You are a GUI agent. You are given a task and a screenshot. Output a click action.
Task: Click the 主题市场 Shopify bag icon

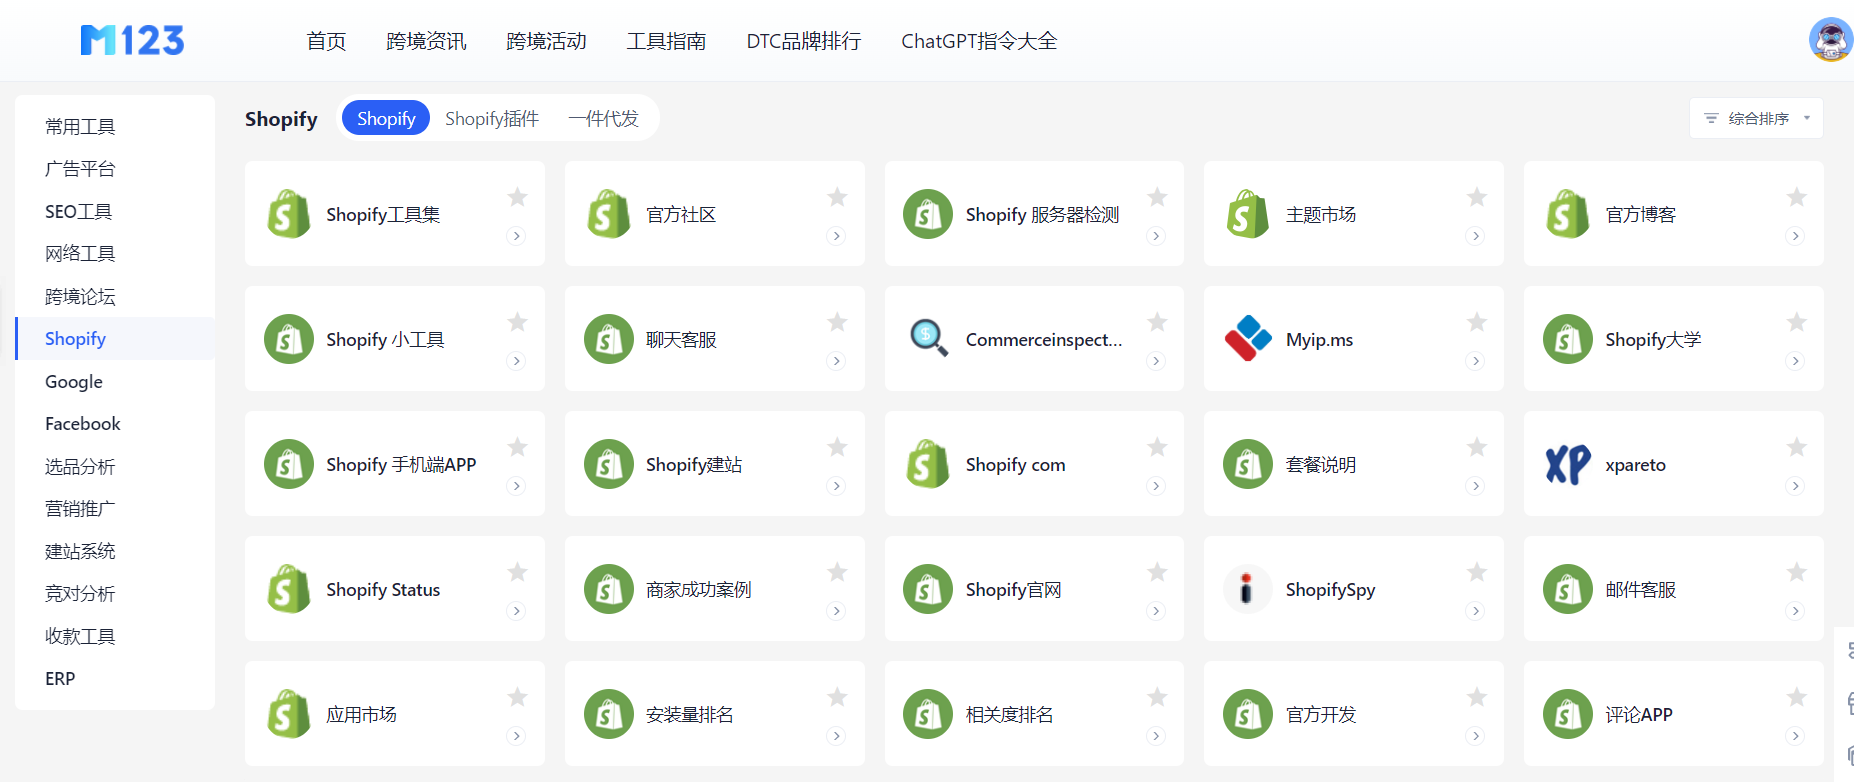(1248, 214)
